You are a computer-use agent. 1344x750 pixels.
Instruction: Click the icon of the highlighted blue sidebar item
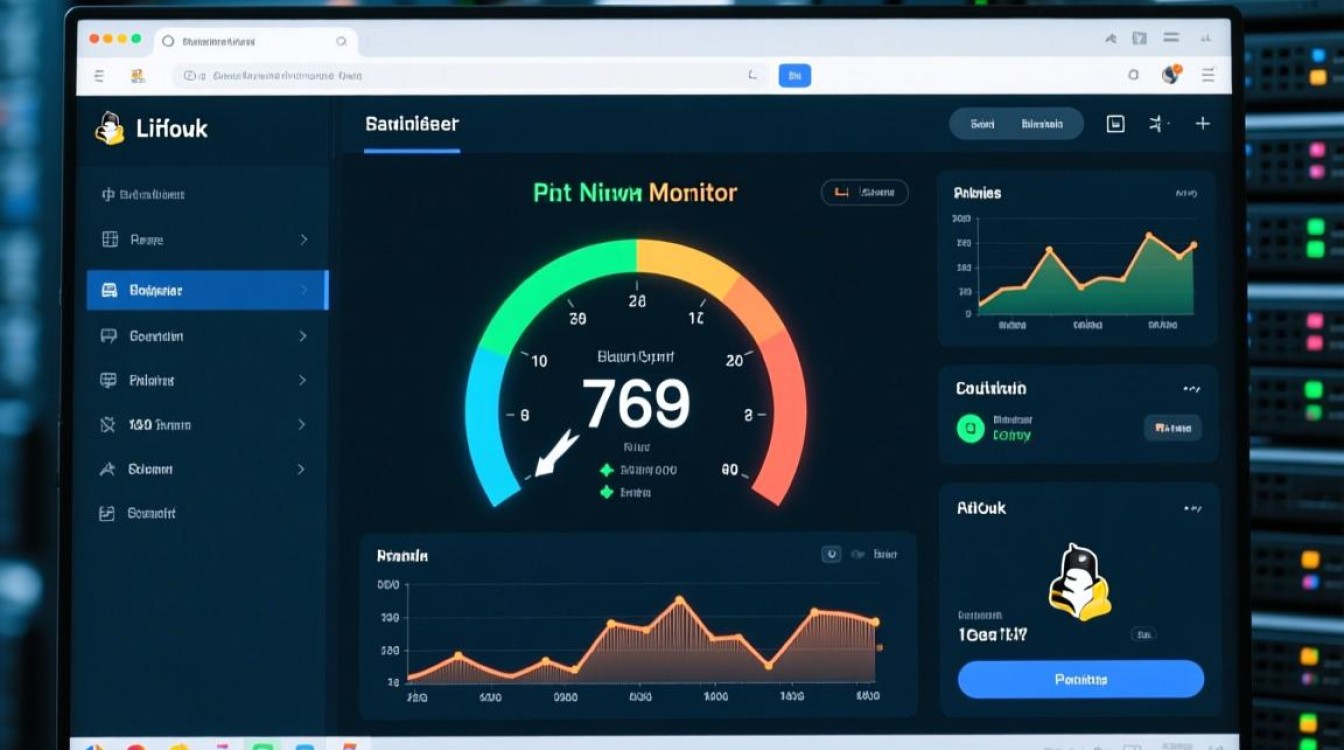pos(110,291)
